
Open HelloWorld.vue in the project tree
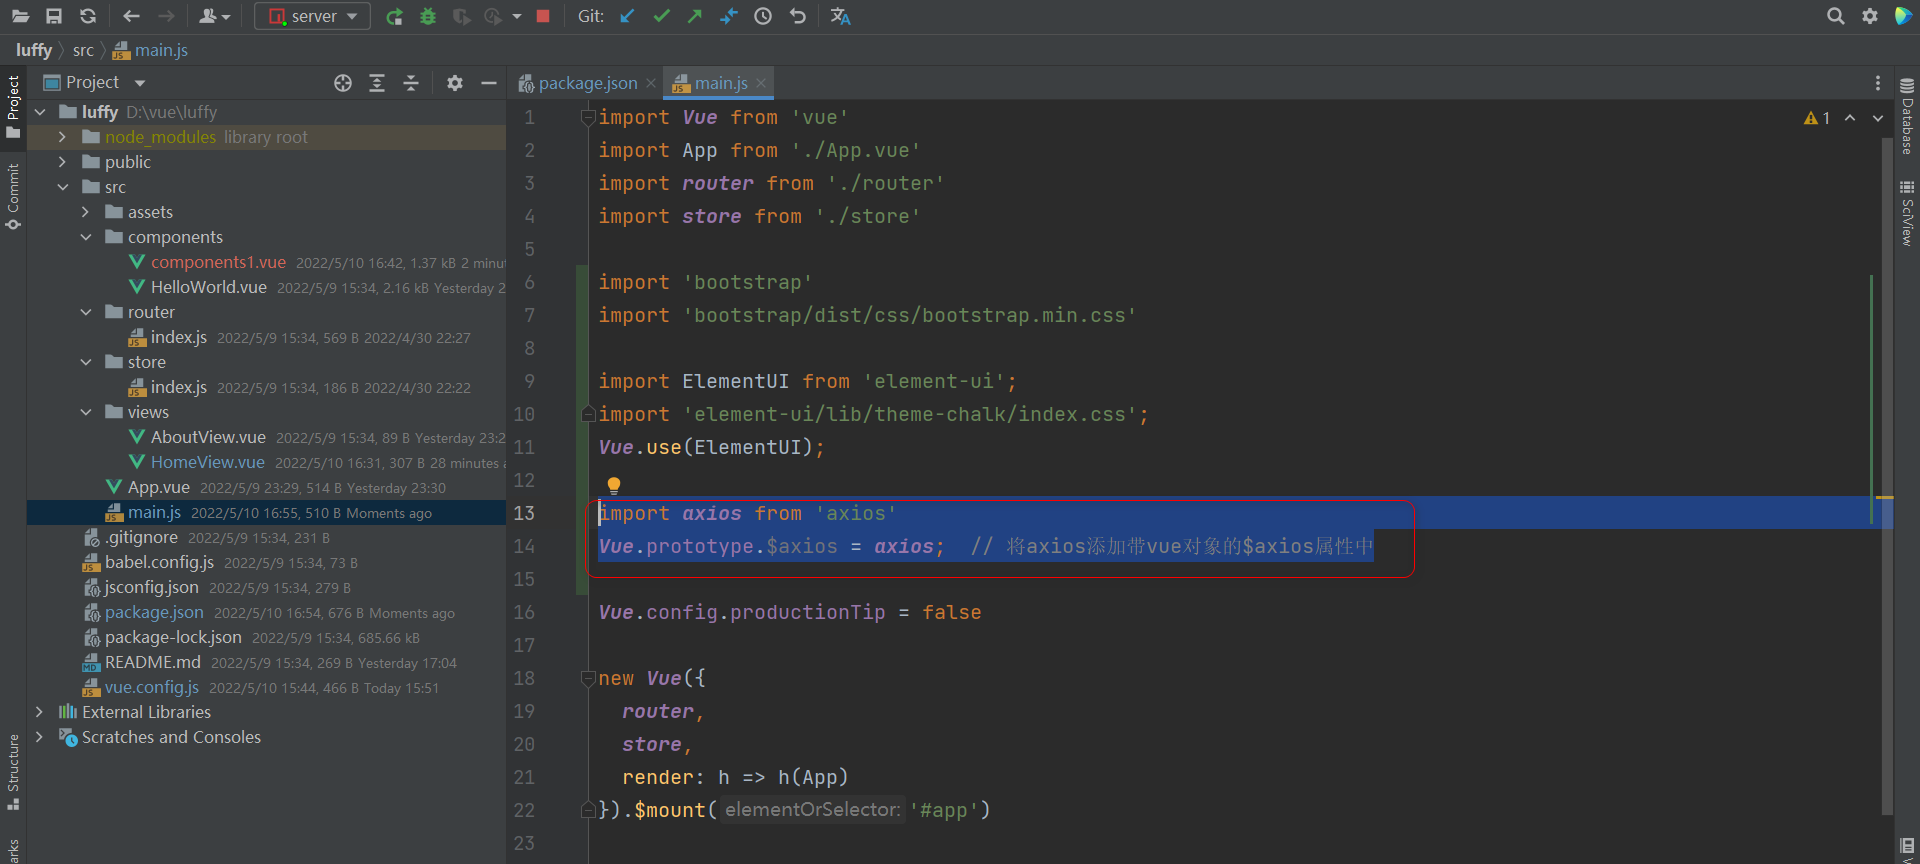pyautogui.click(x=208, y=287)
